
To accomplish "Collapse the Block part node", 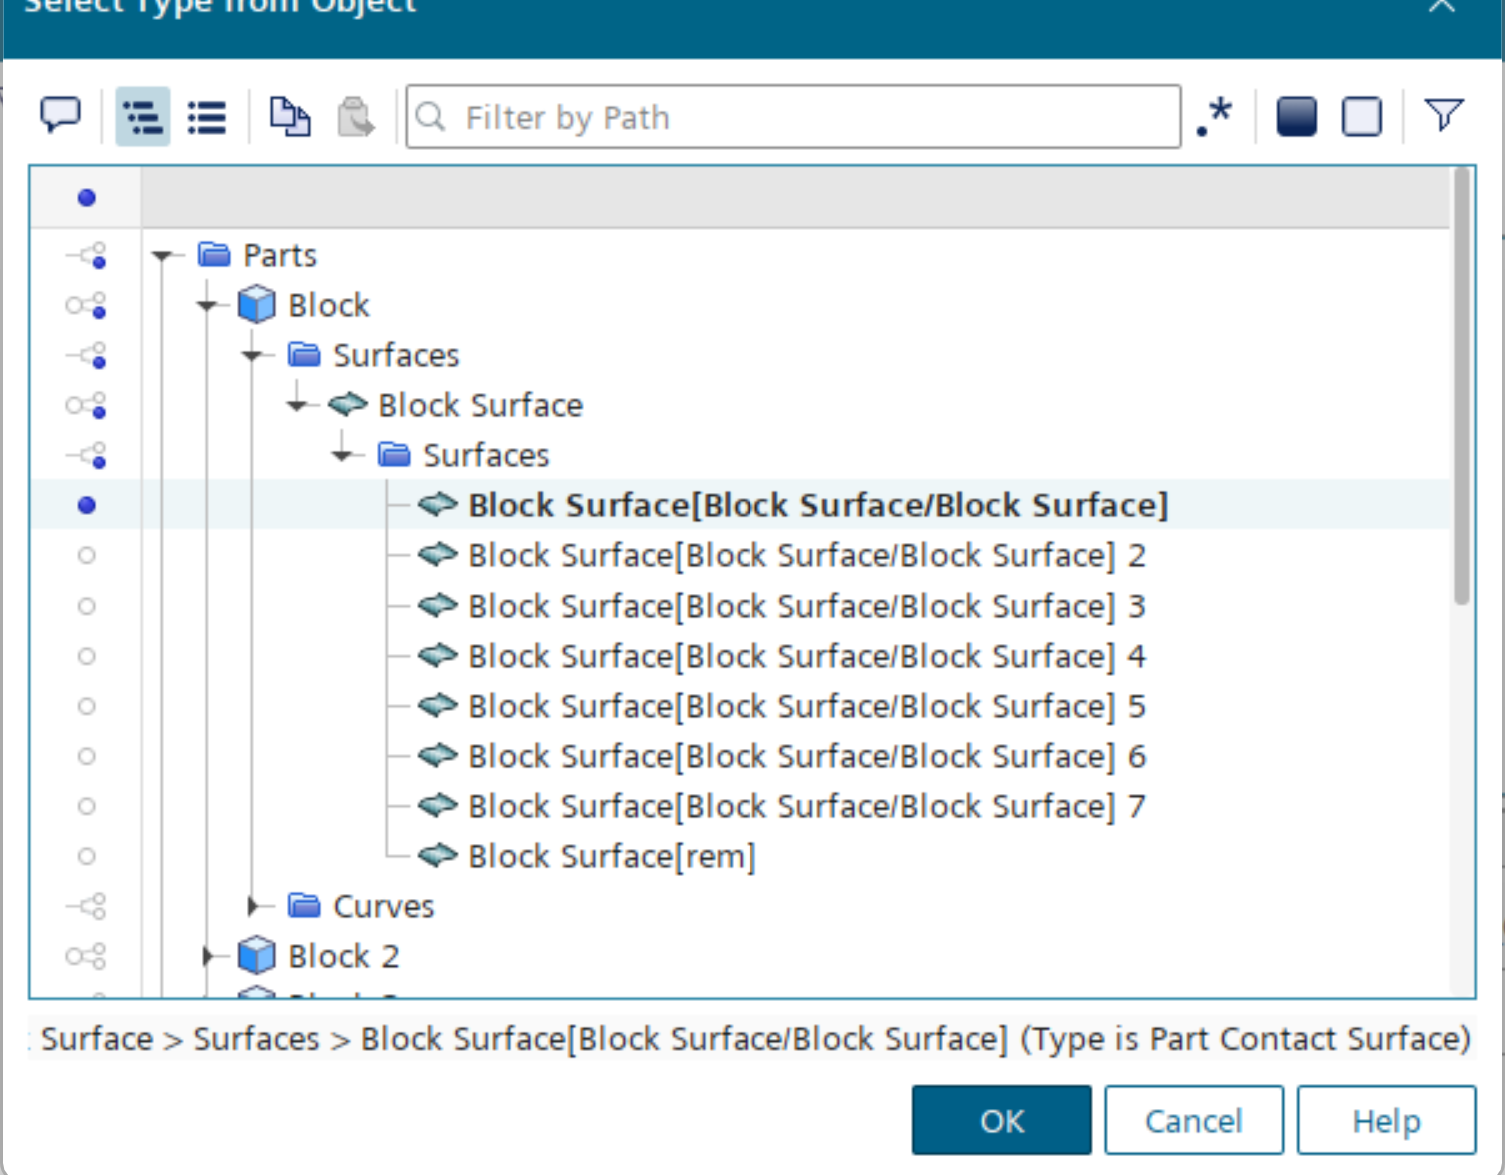I will click(x=206, y=306).
